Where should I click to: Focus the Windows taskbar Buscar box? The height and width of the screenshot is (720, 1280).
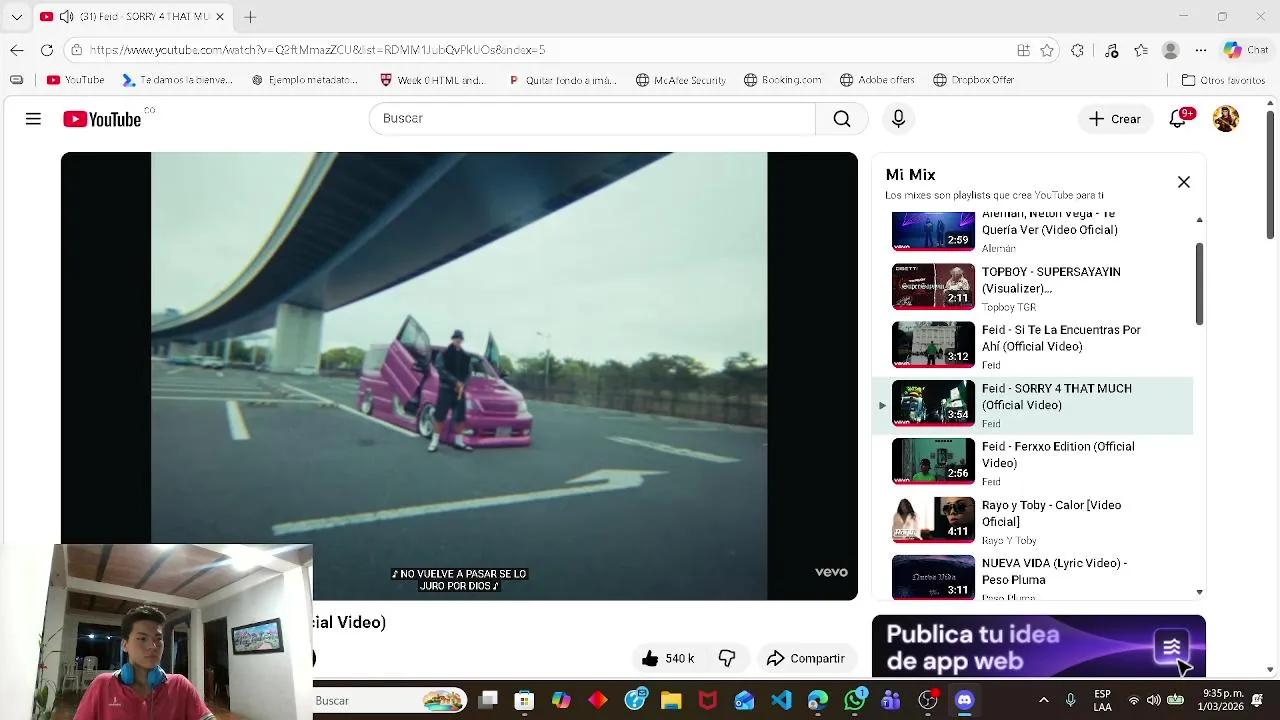(x=390, y=700)
